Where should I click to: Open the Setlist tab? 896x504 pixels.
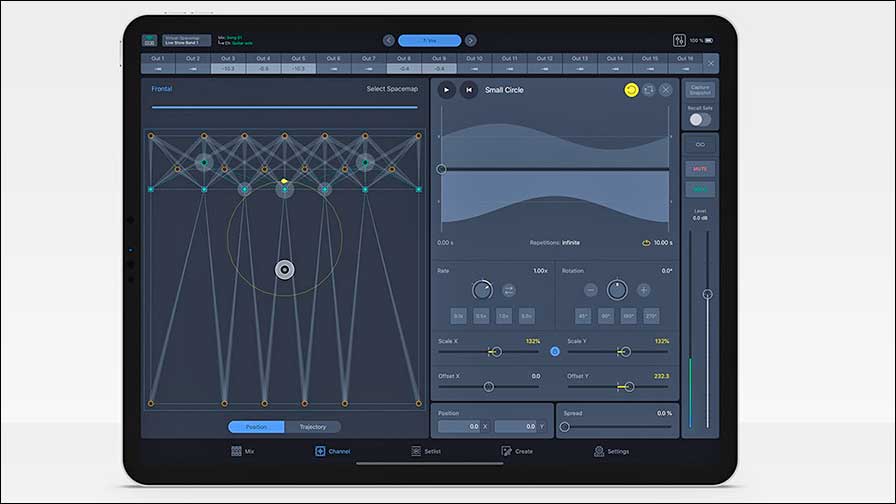click(x=426, y=451)
